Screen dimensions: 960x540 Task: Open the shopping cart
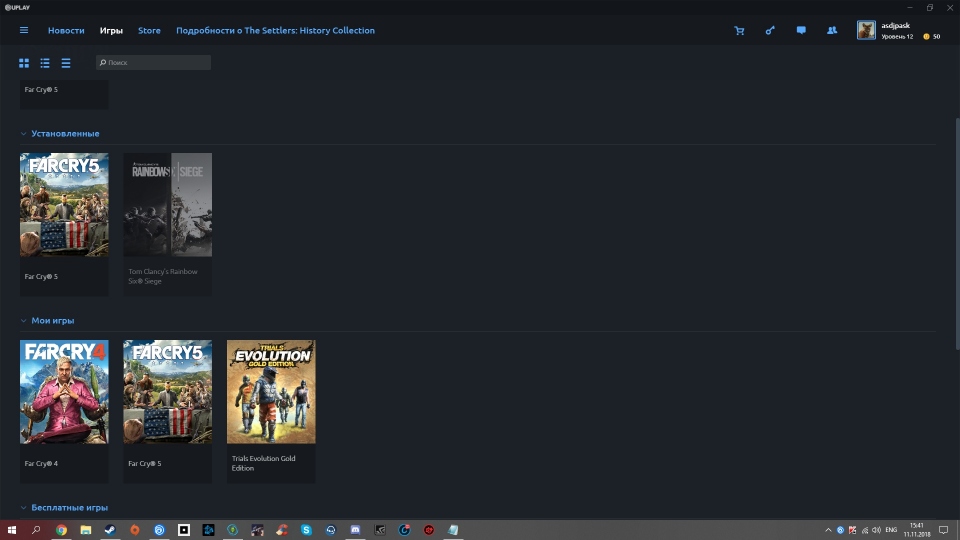pos(739,31)
